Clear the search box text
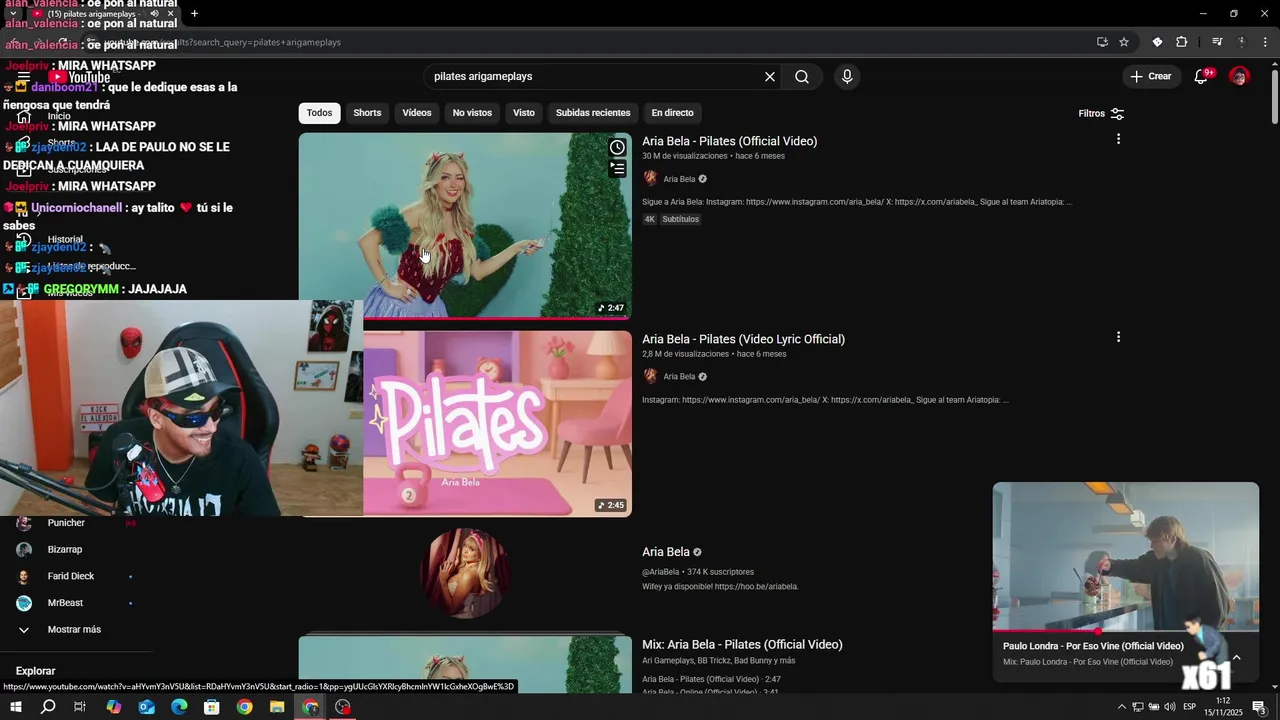This screenshot has height=720, width=1280. [770, 77]
